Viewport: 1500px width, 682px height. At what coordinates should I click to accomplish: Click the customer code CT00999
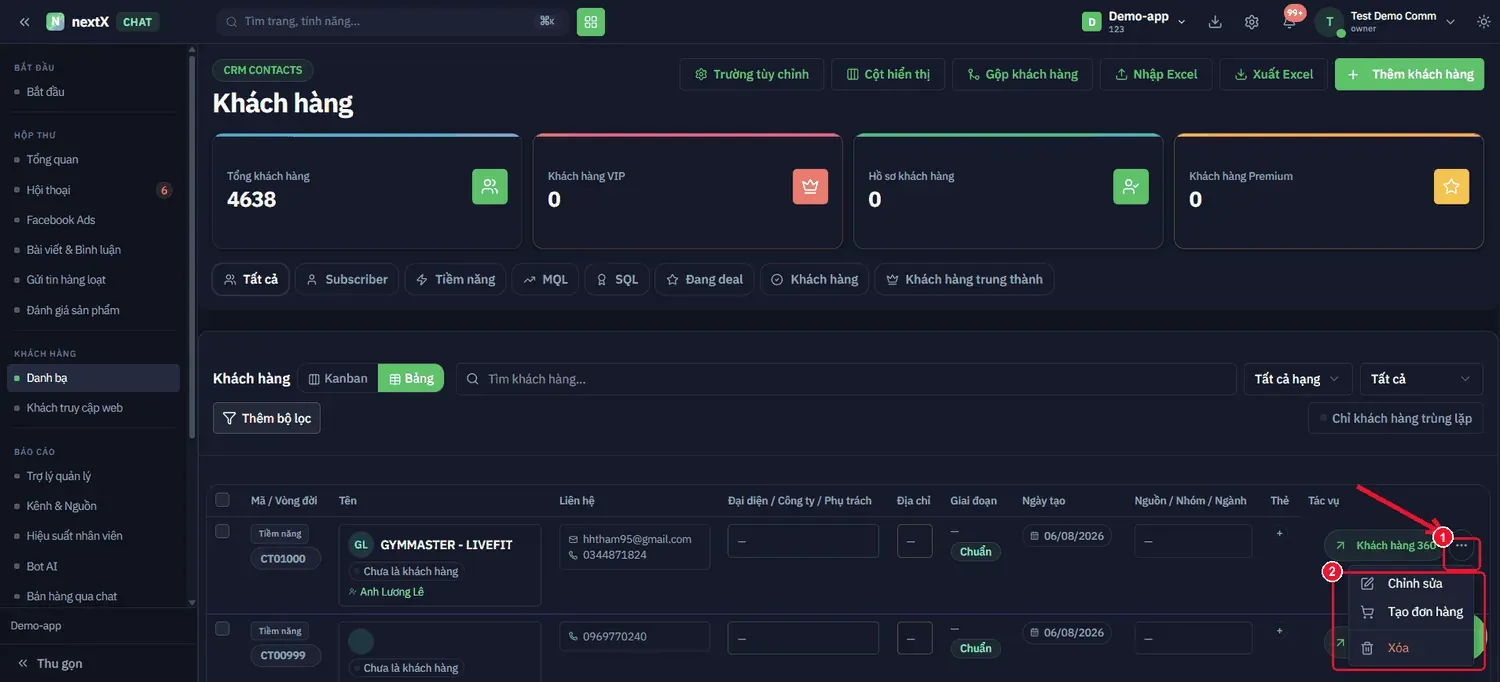284,655
